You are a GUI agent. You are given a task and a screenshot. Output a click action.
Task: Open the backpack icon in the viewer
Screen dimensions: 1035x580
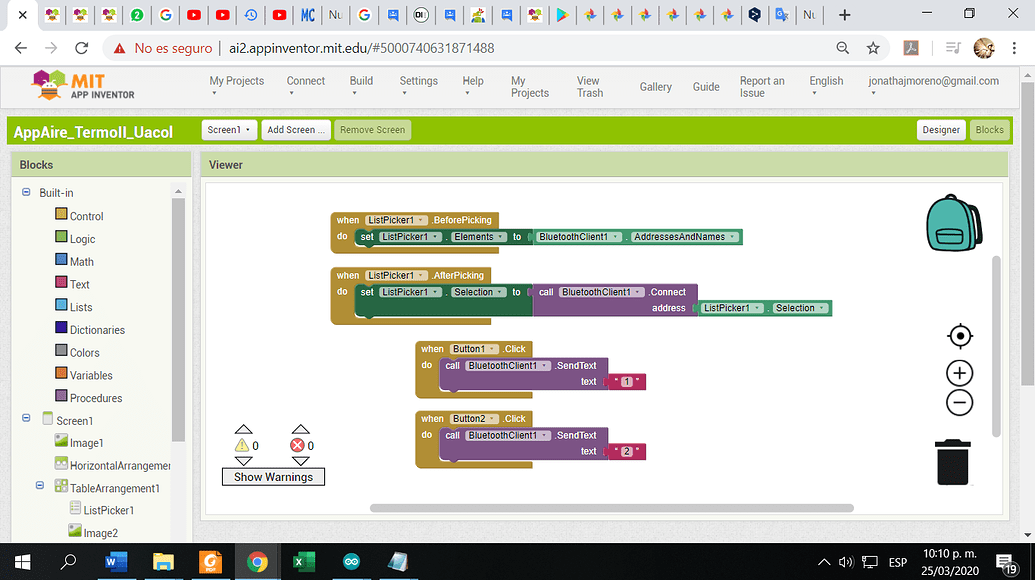click(956, 222)
